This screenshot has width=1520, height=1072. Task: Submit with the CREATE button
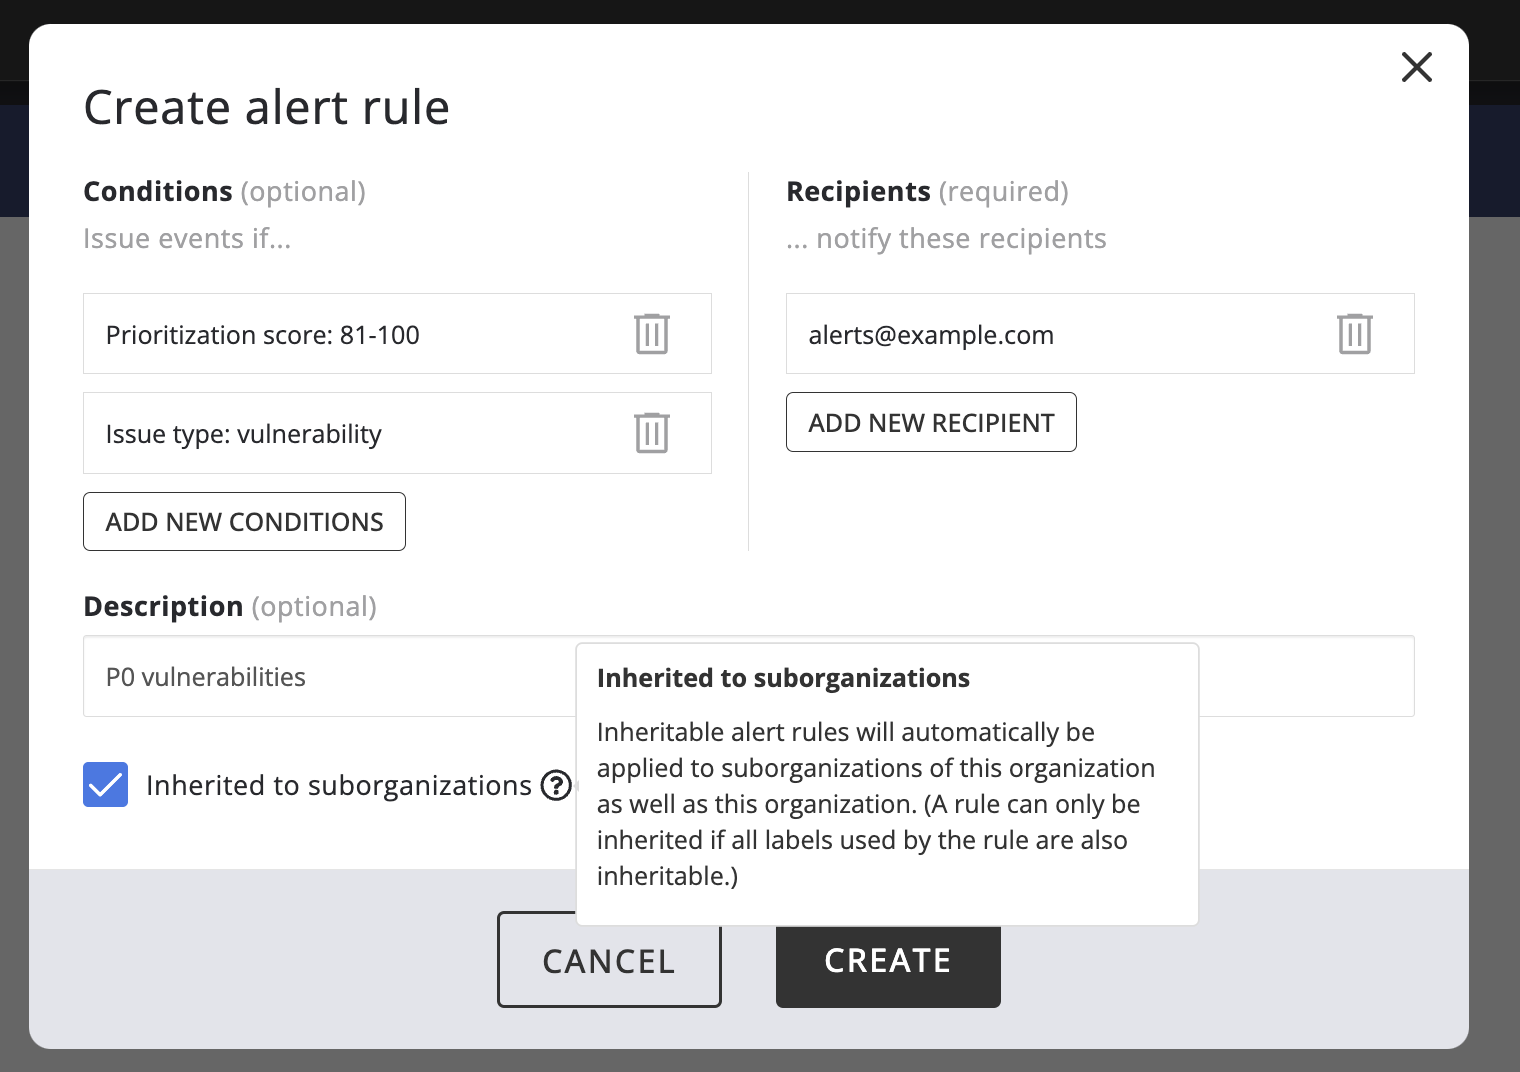[x=887, y=968]
